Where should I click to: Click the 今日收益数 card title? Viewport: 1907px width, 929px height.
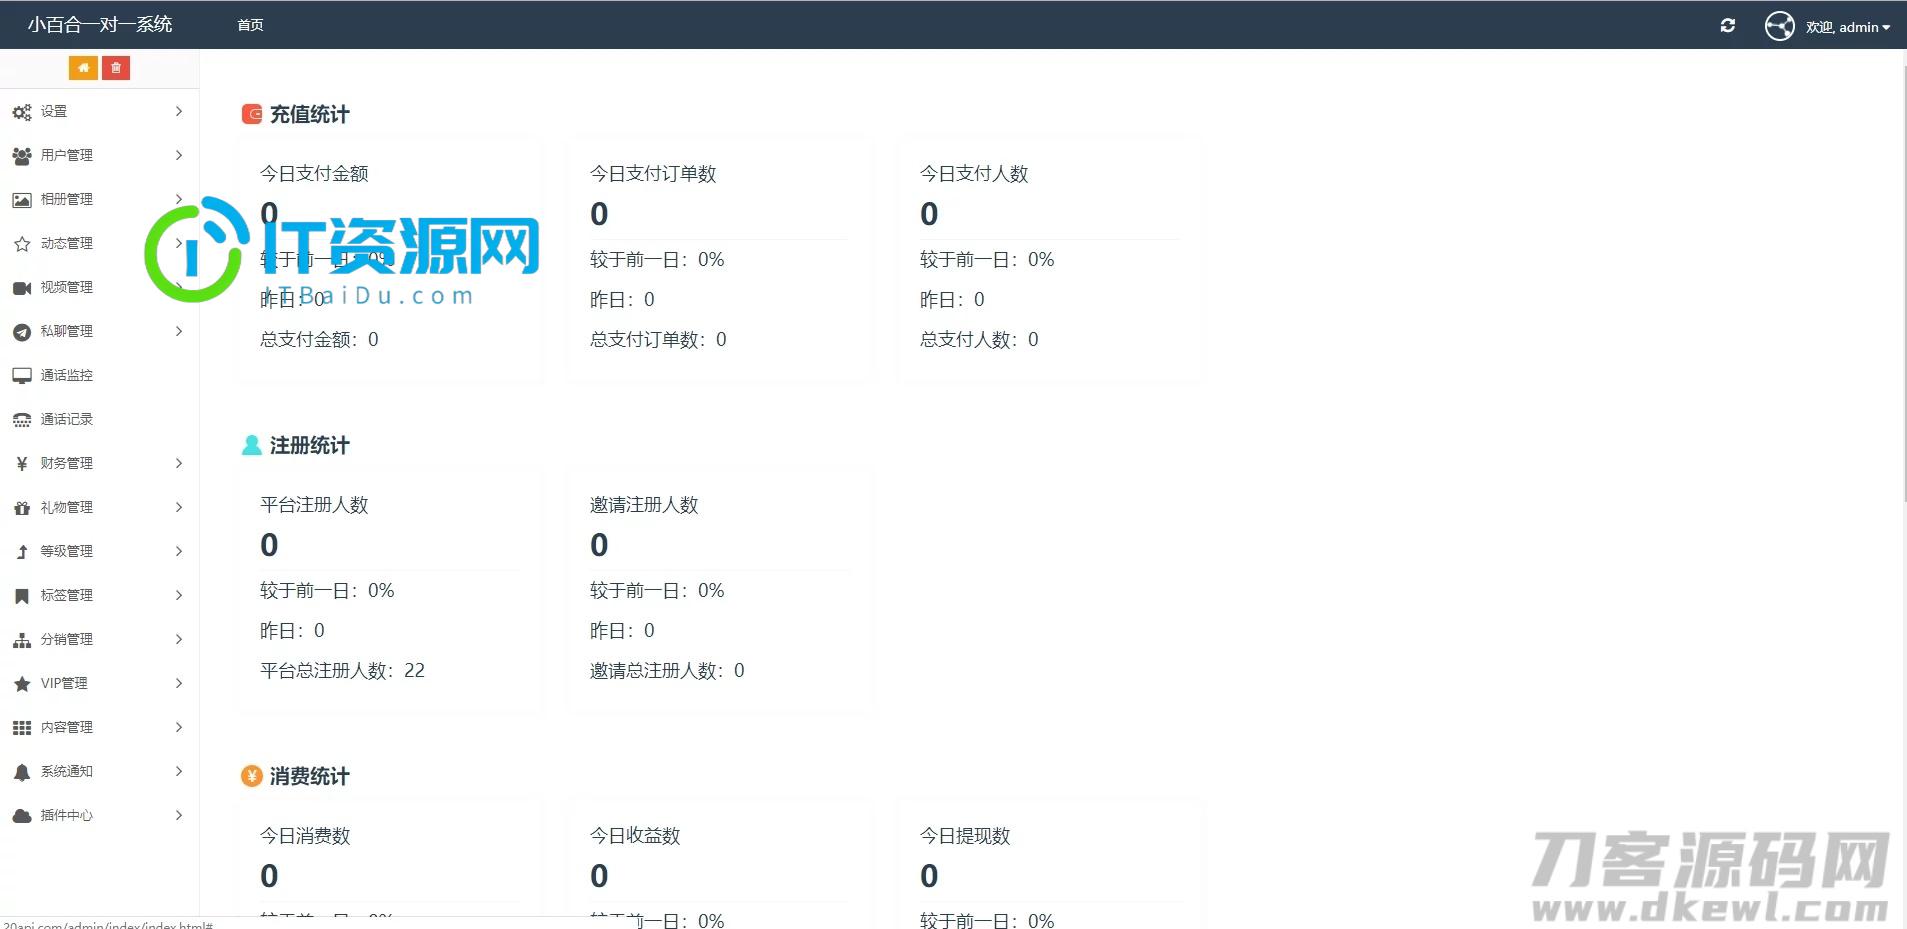pyautogui.click(x=635, y=836)
